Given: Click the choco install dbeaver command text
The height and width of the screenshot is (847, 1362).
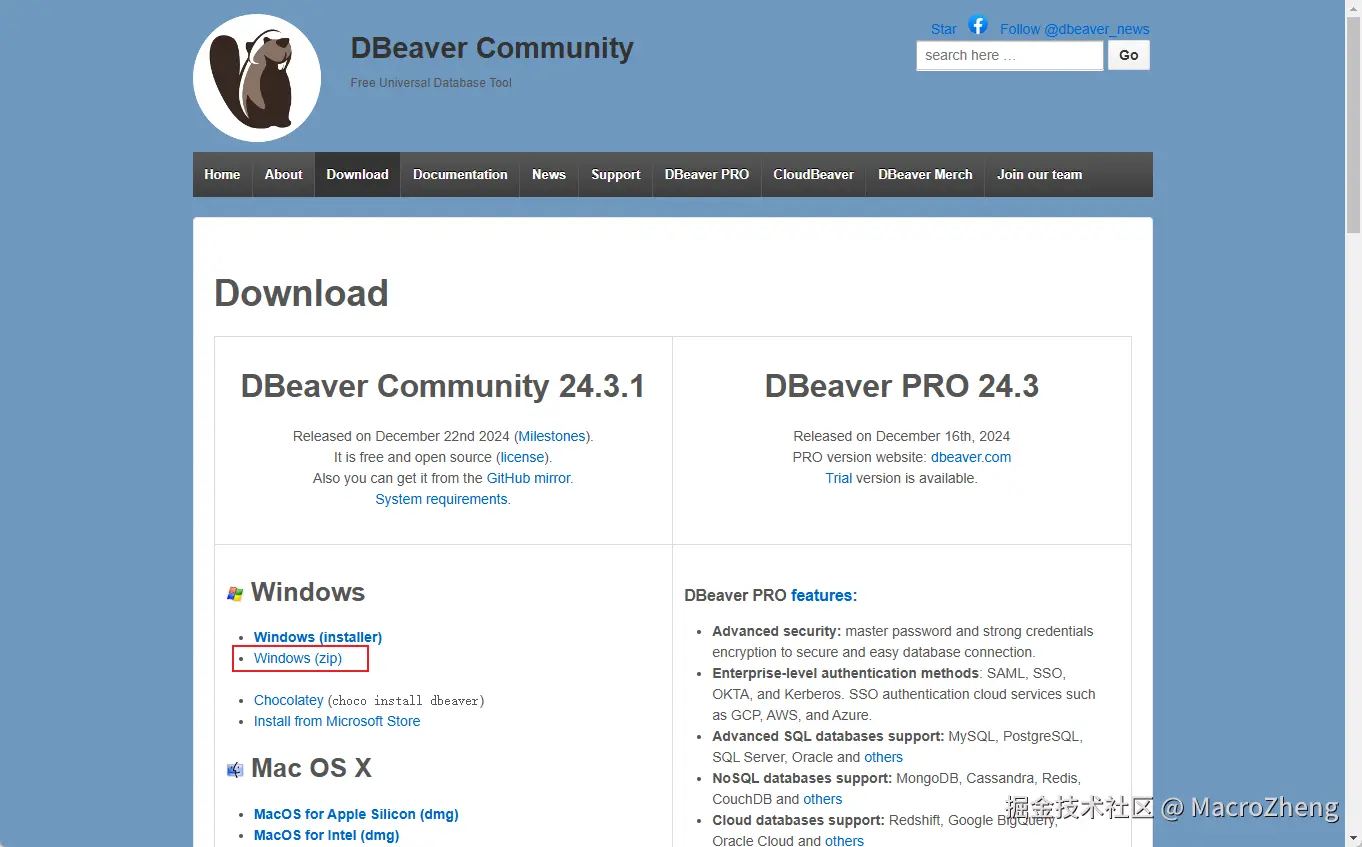Looking at the screenshot, I should (x=406, y=701).
